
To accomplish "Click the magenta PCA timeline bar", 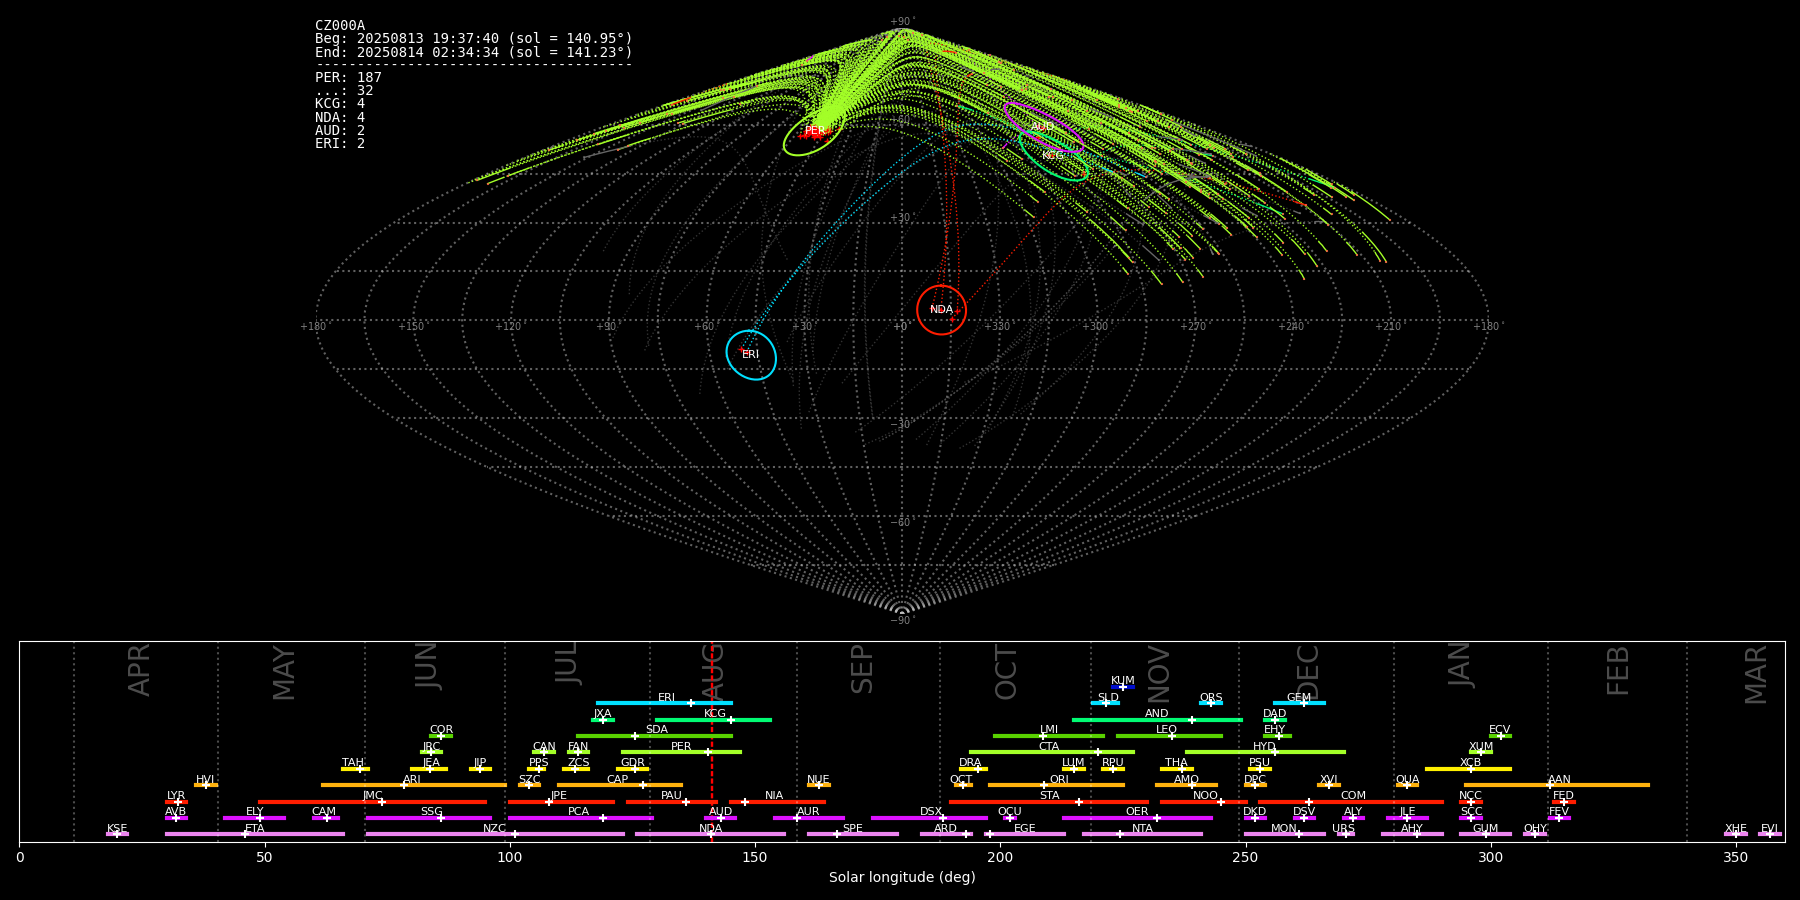I will click(580, 817).
